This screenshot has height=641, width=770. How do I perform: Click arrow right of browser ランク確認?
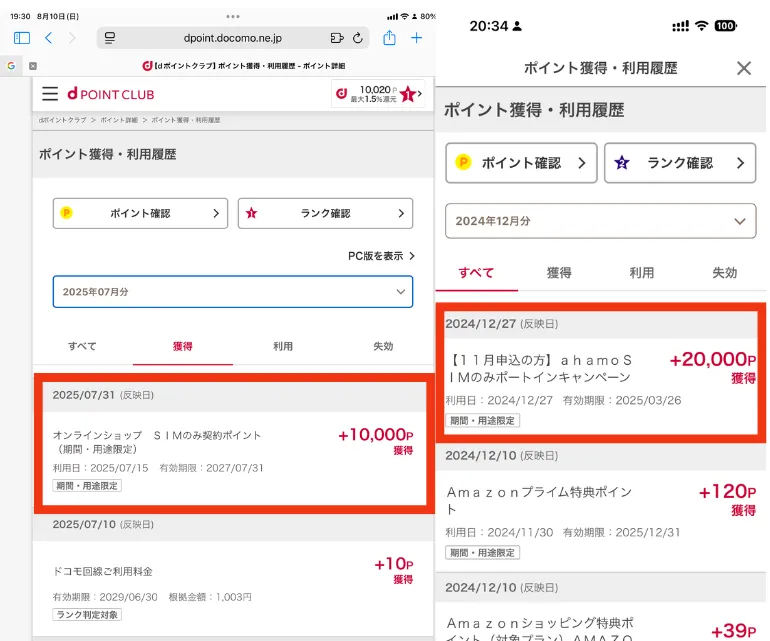click(401, 213)
